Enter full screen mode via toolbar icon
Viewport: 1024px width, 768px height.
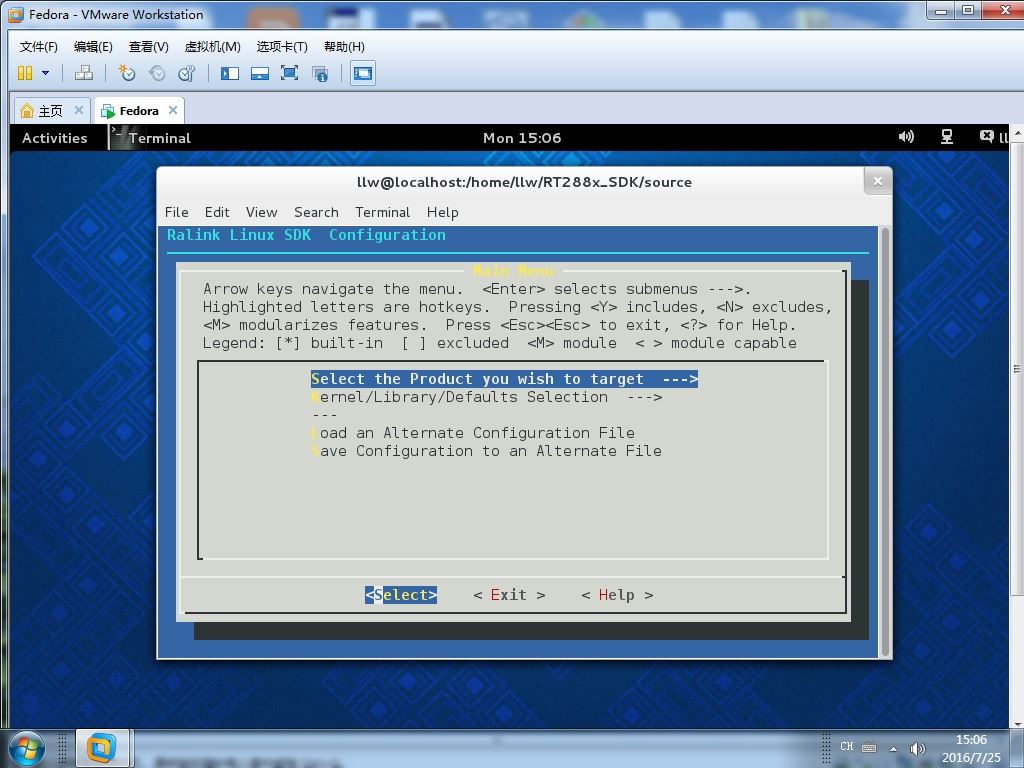(x=289, y=73)
